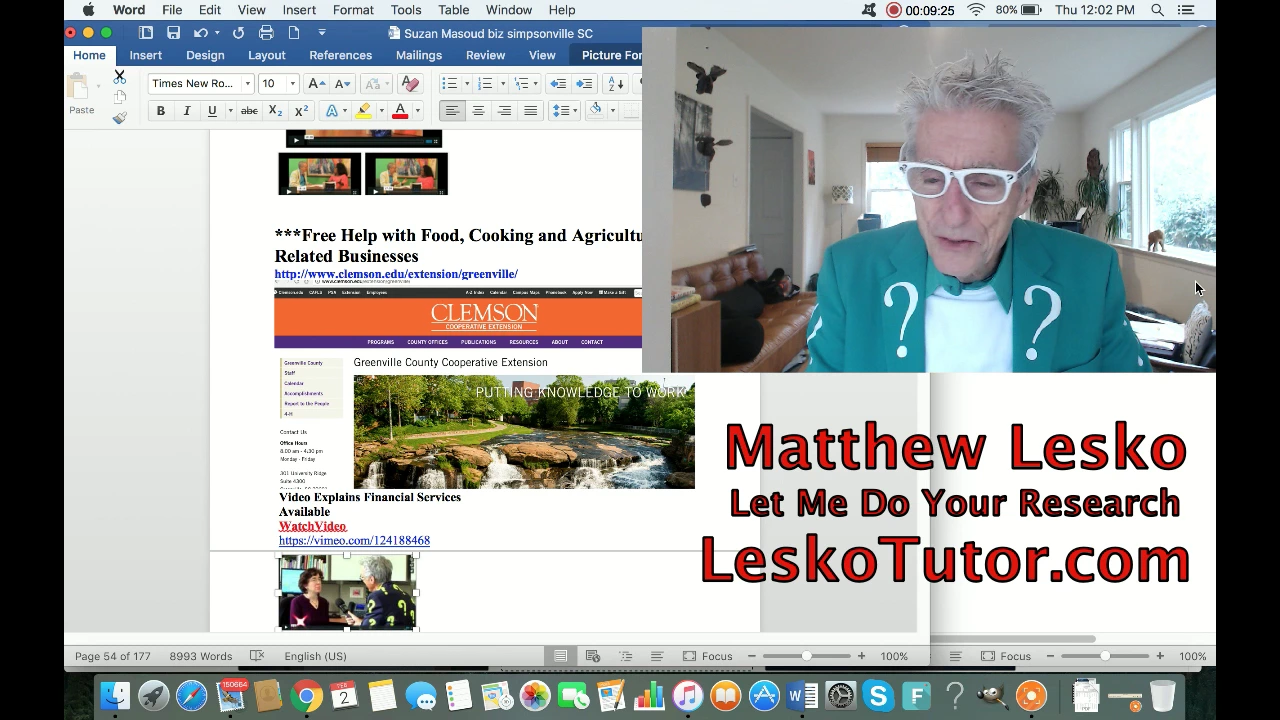Click the Decrease Indent icon
The width and height of the screenshot is (1280, 720).
(x=558, y=84)
